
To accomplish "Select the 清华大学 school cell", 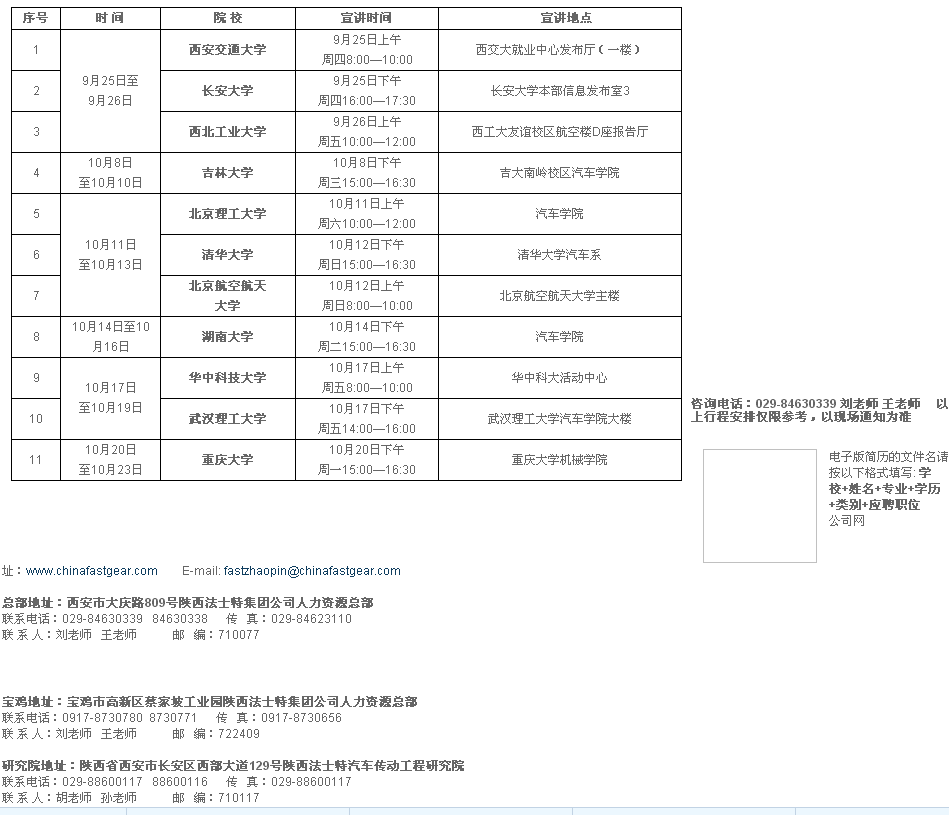I will pyautogui.click(x=227, y=254).
